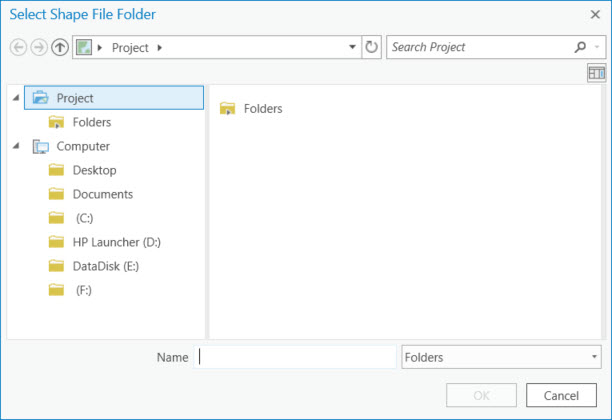Click inside the Name text field
The width and height of the screenshot is (612, 420).
(x=295, y=357)
